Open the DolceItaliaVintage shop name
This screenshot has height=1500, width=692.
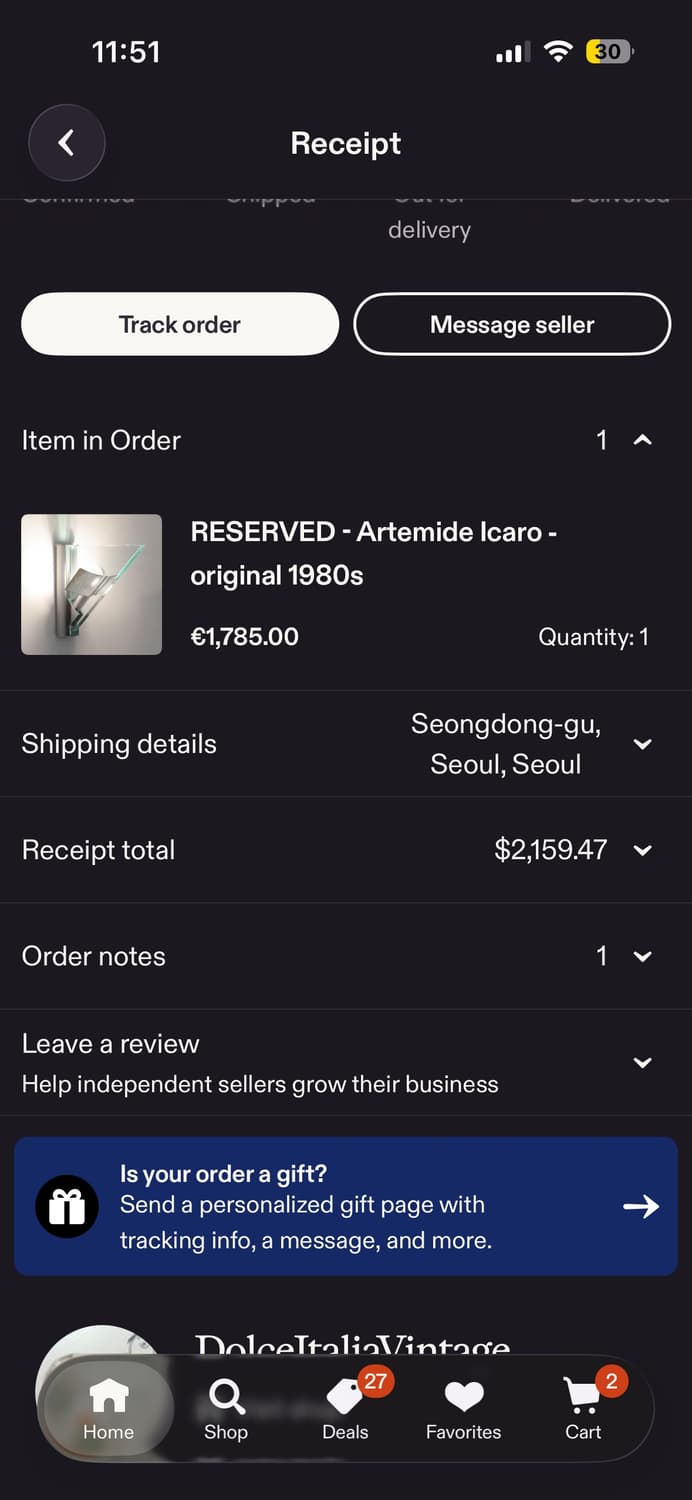pos(352,1344)
